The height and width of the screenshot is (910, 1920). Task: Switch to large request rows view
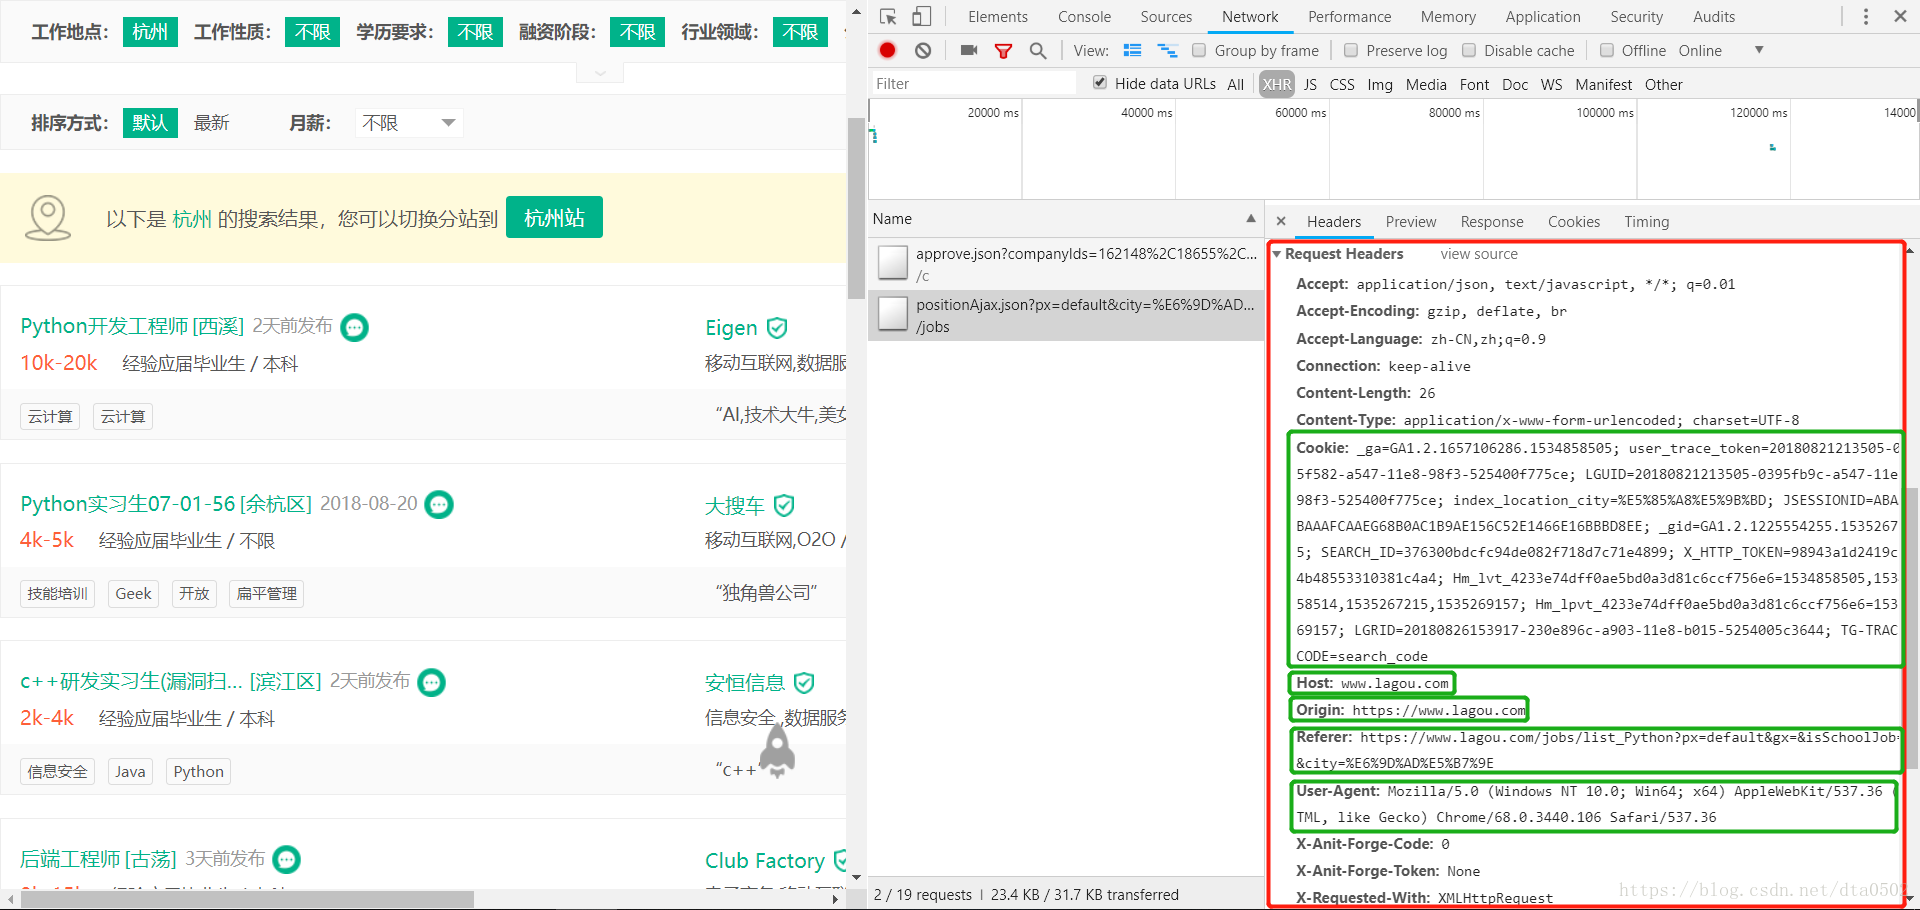pyautogui.click(x=1132, y=50)
